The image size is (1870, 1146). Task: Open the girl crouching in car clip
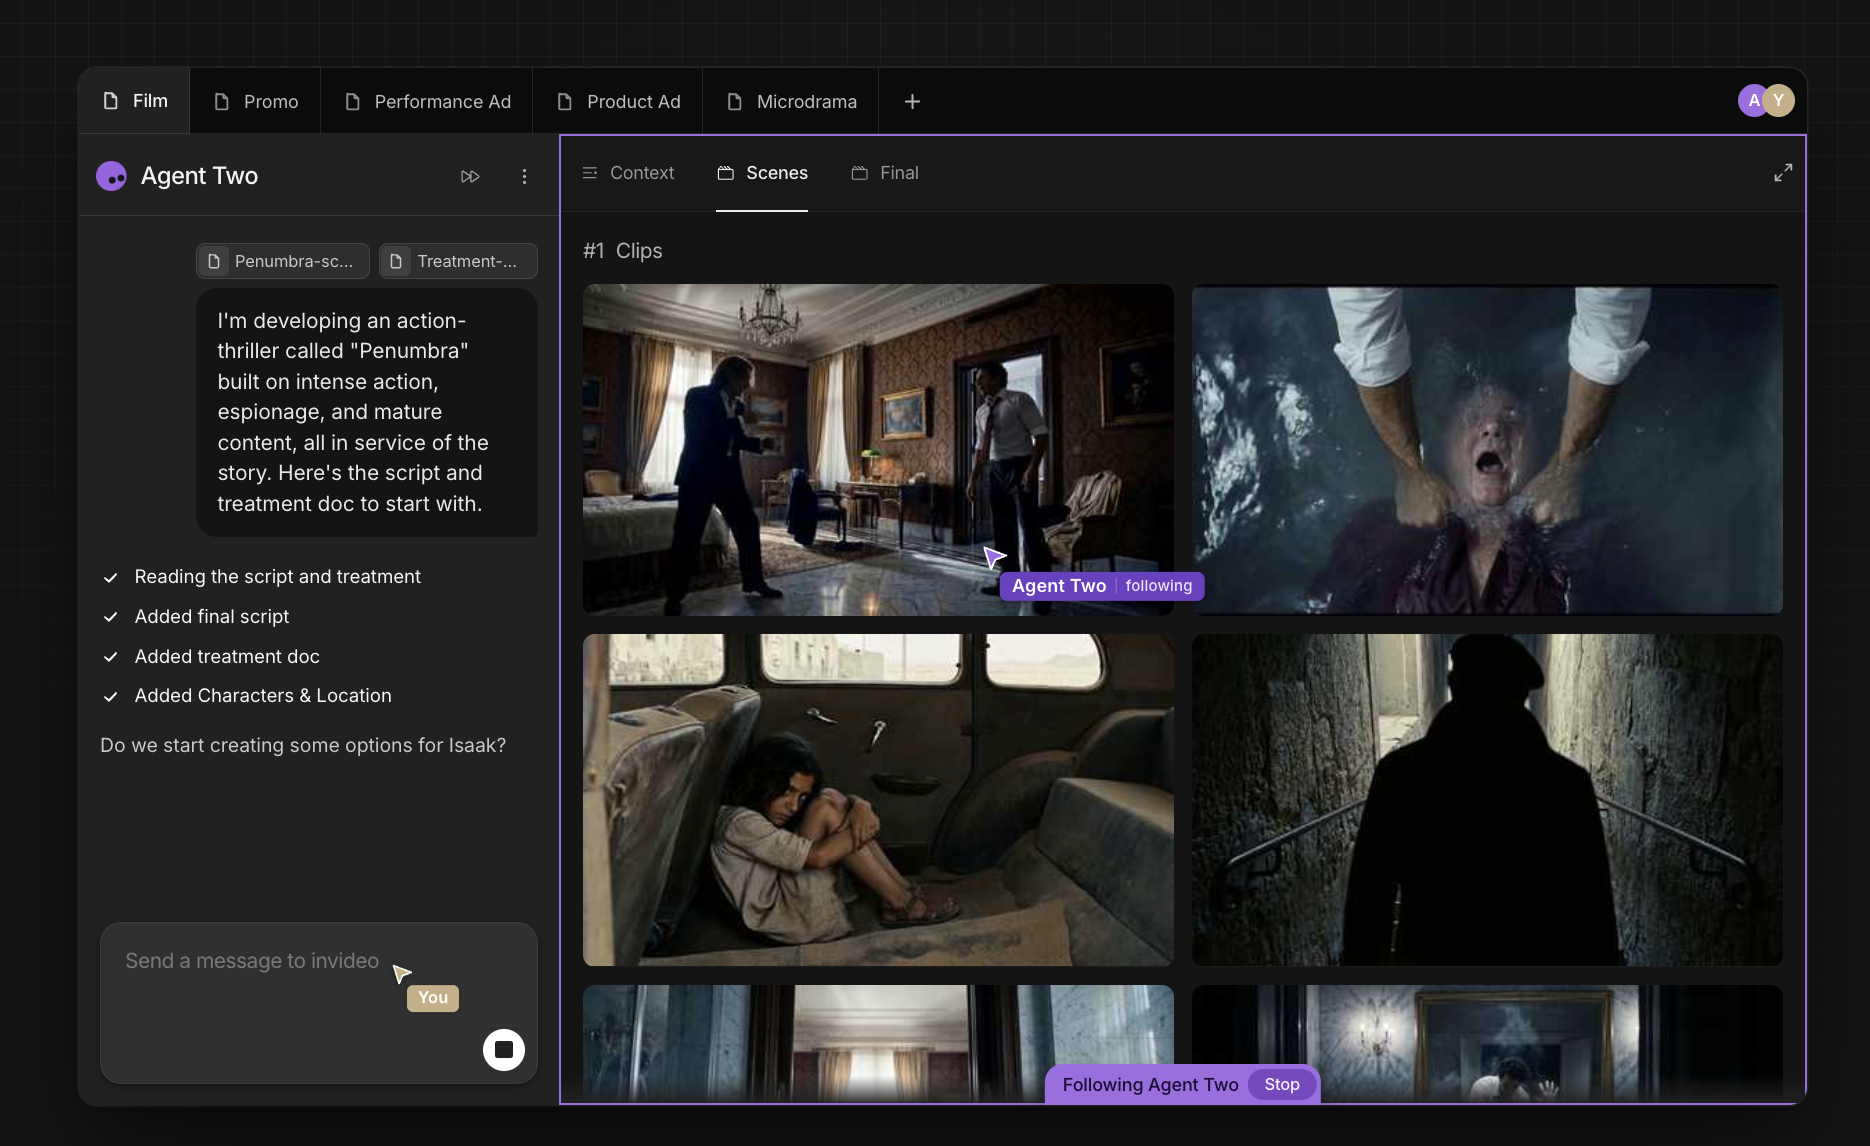click(878, 800)
